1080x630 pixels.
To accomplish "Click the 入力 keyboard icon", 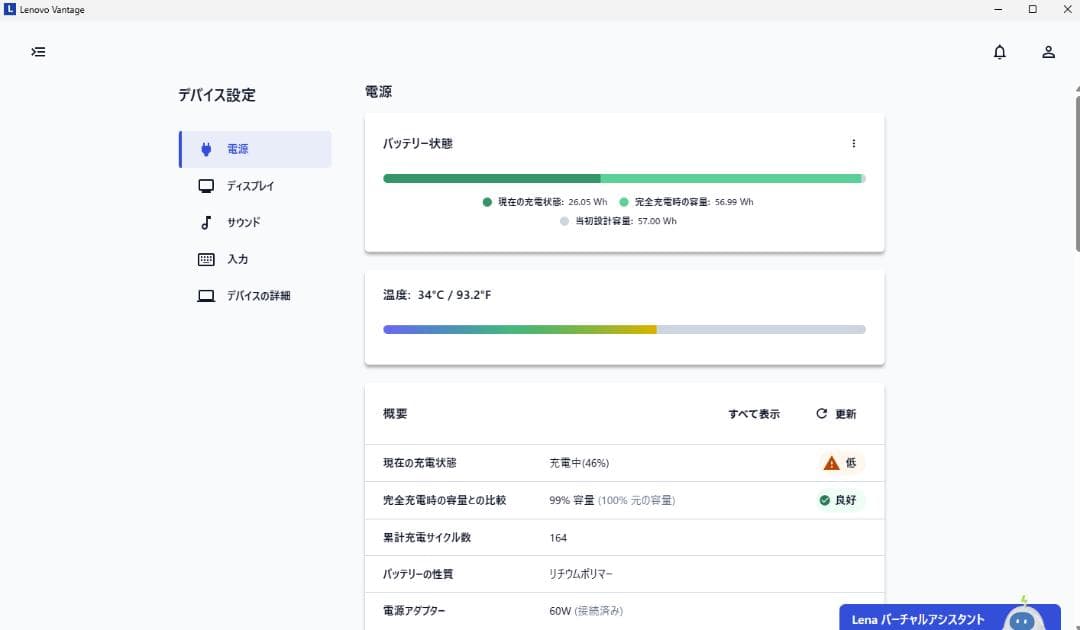I will (206, 259).
